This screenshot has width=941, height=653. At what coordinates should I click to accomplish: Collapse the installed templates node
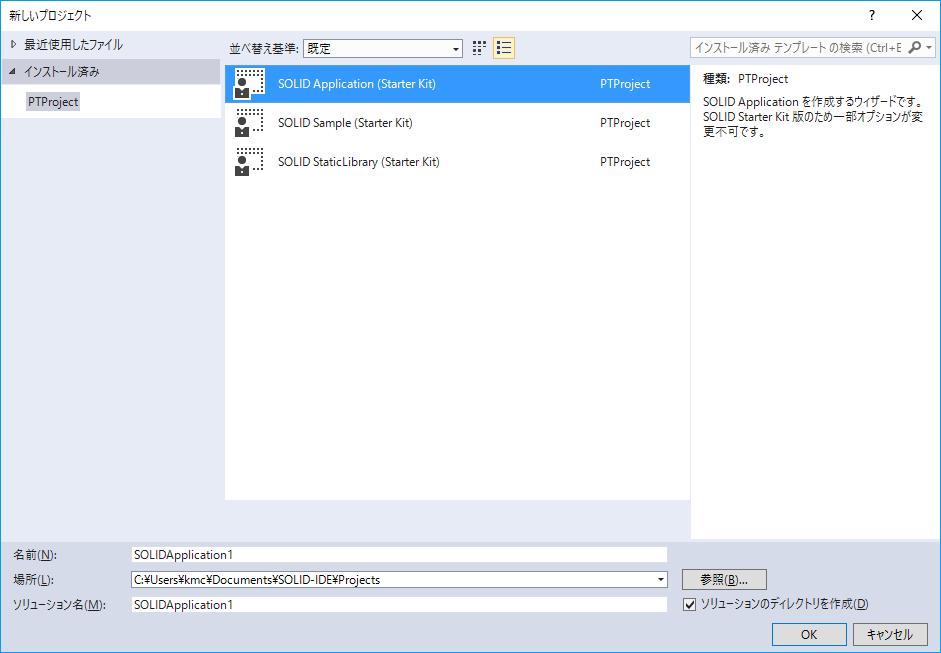(13, 72)
